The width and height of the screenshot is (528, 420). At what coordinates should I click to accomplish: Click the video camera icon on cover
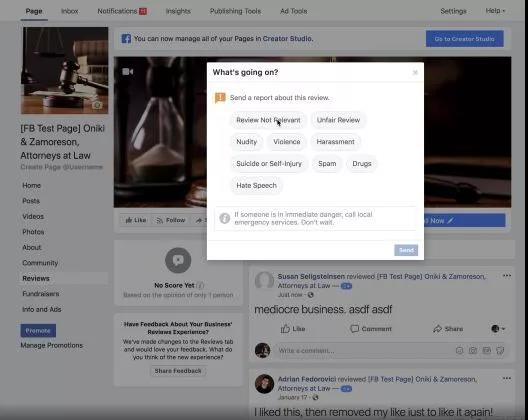coord(128,71)
